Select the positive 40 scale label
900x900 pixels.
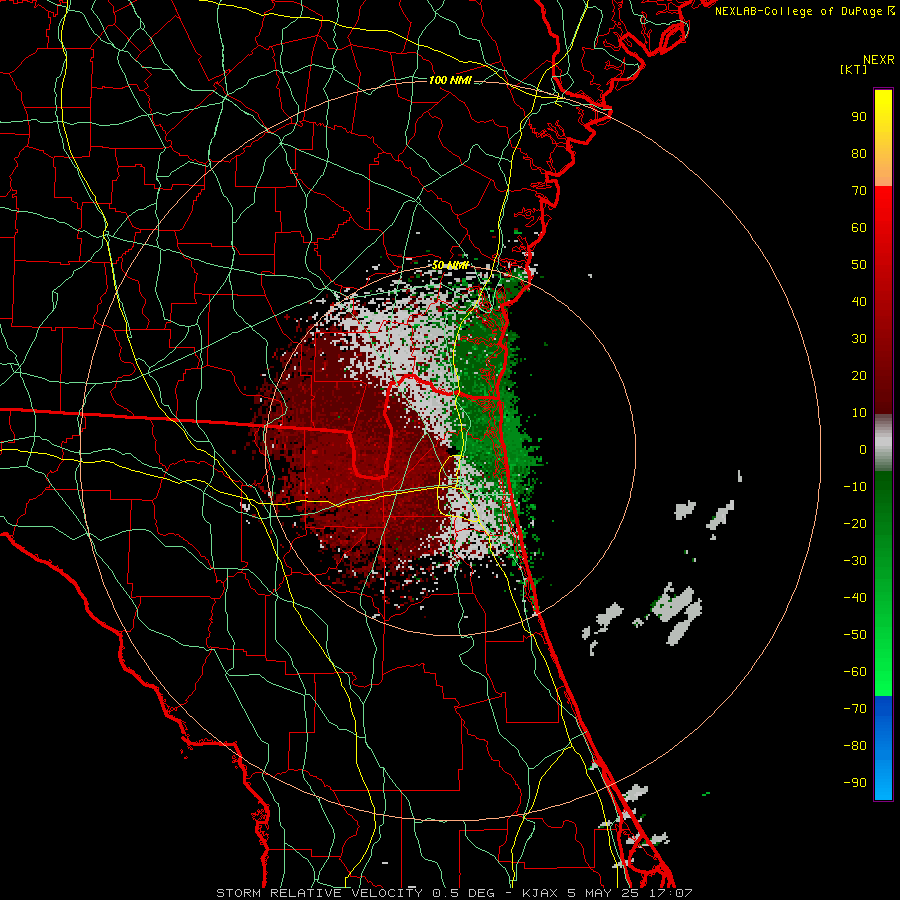click(859, 301)
